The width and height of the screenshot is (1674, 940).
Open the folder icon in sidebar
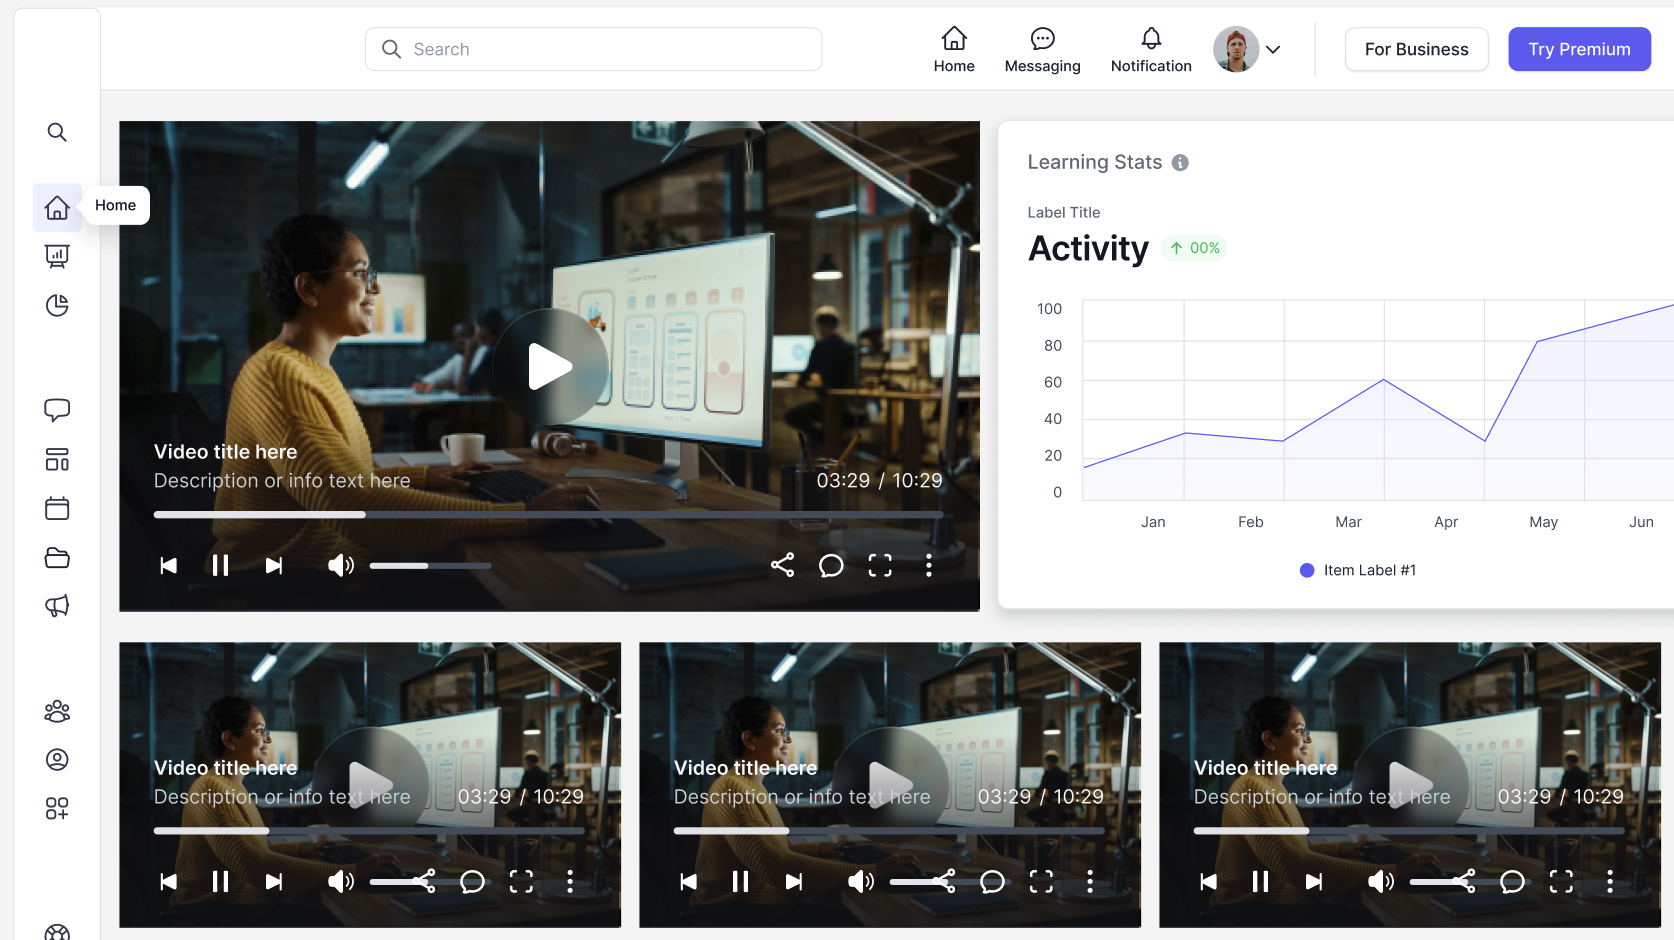pyautogui.click(x=57, y=557)
